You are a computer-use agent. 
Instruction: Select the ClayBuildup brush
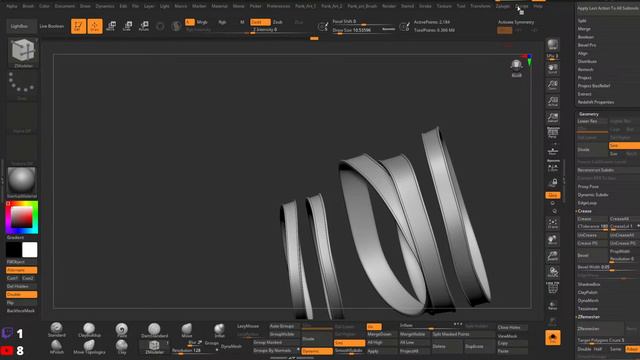pos(89,330)
